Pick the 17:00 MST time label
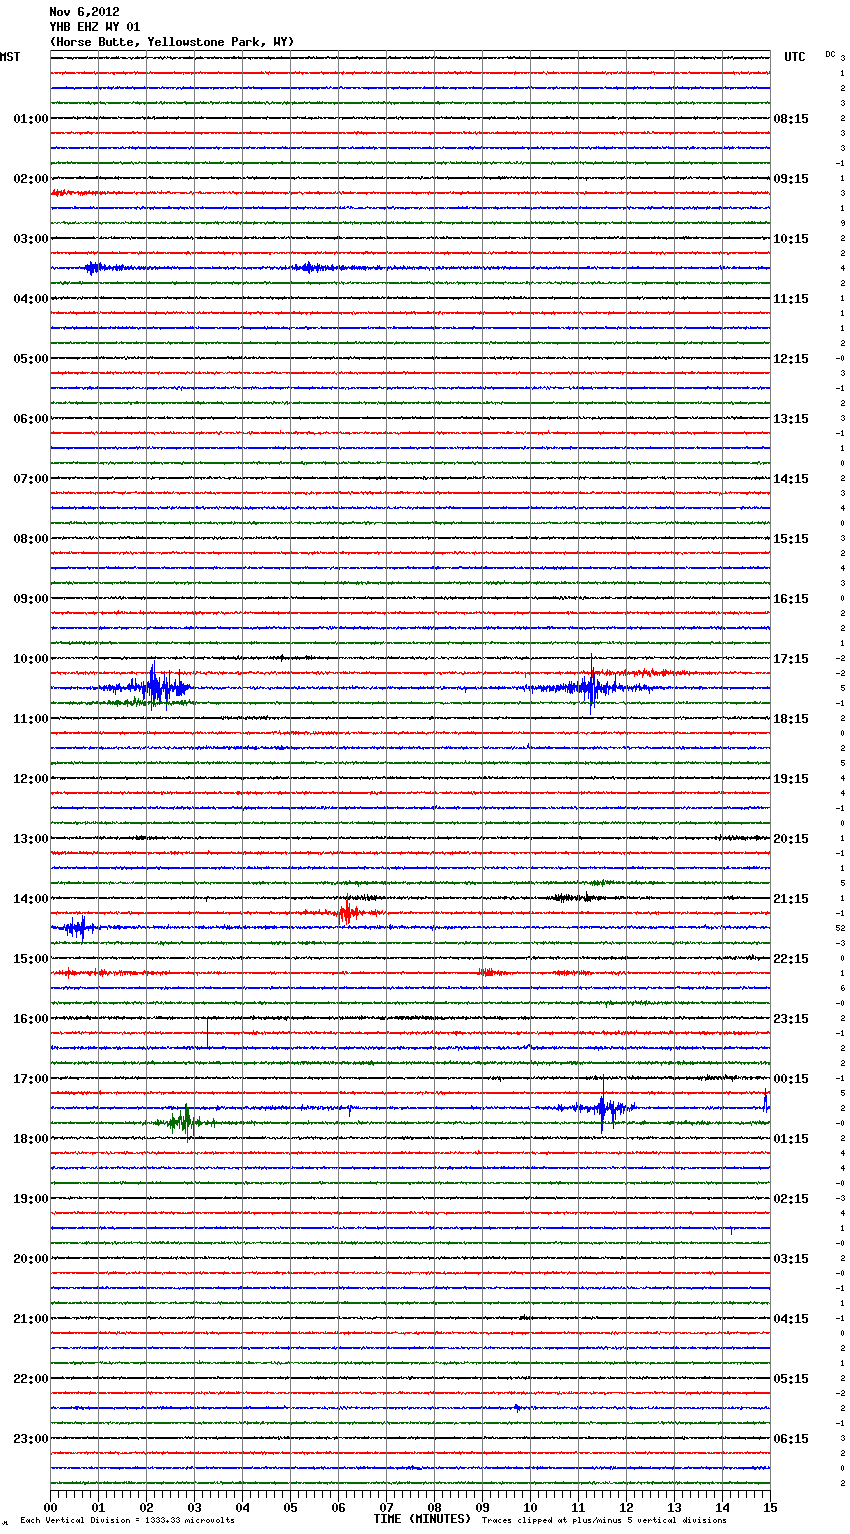The height and width of the screenshot is (1534, 850). point(31,1079)
